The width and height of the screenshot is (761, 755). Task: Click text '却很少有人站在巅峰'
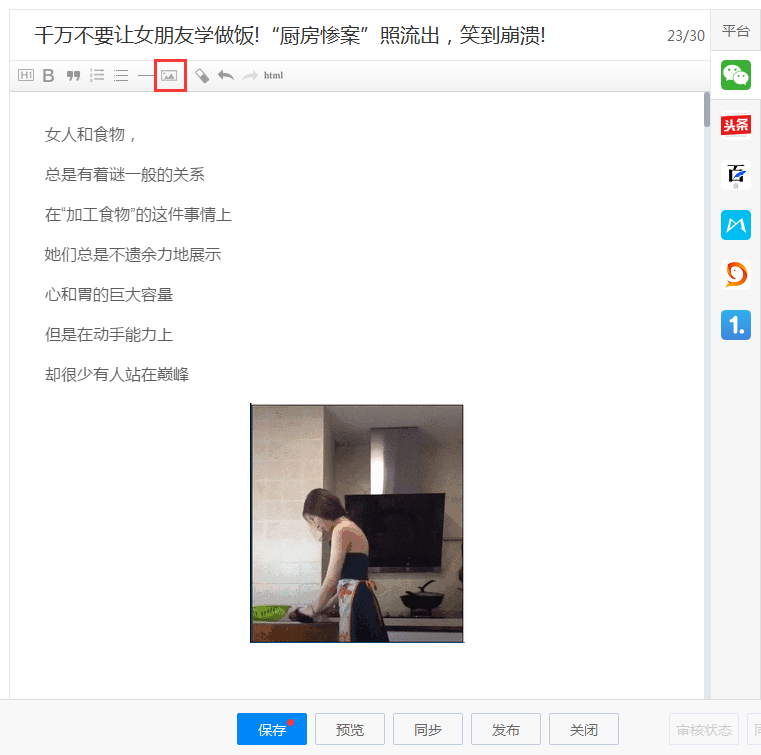coord(117,375)
